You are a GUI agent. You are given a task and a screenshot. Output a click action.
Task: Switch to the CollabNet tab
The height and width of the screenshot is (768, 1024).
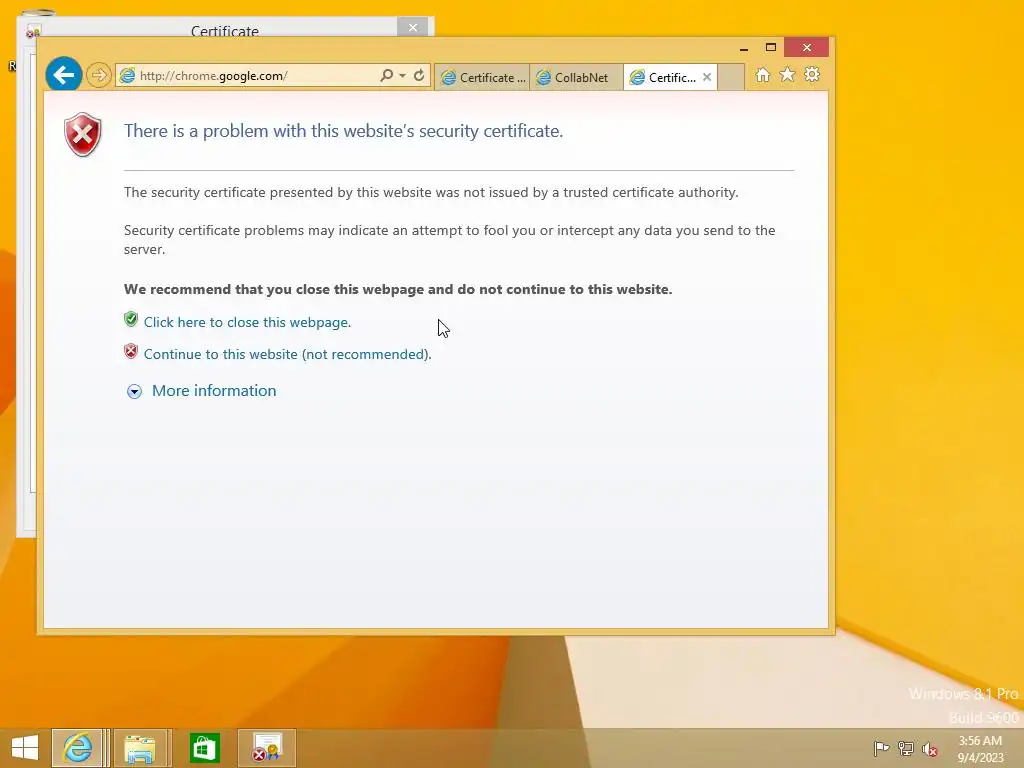pos(576,77)
